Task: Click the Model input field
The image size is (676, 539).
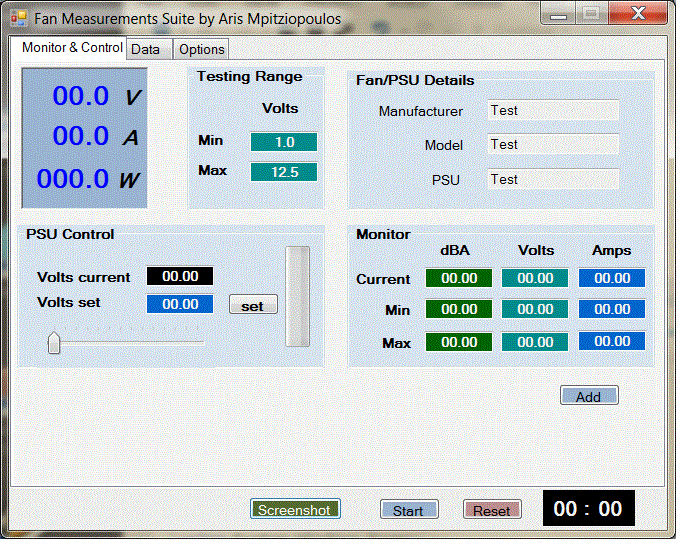Action: (x=553, y=144)
